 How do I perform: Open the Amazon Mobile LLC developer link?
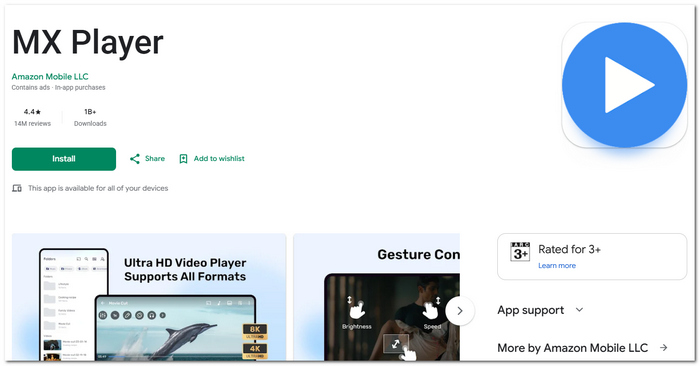click(x=50, y=77)
